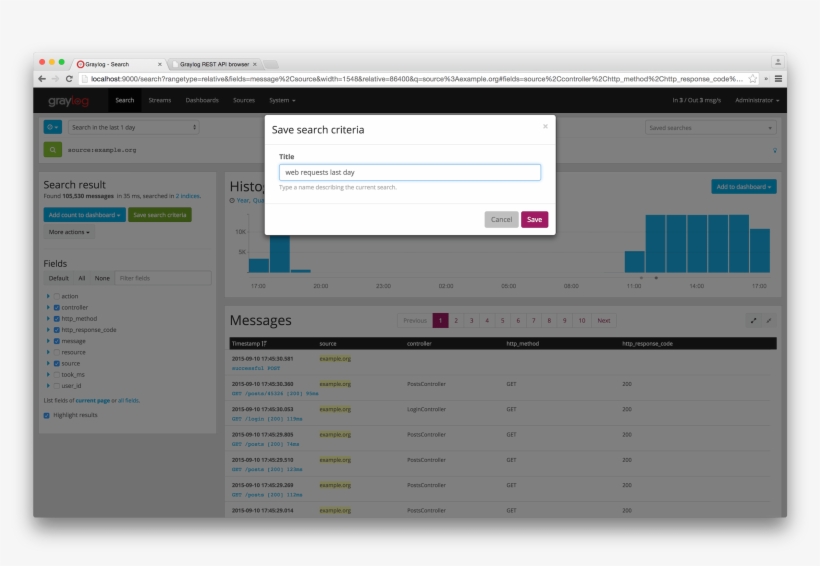This screenshot has width=820, height=566.
Task: Toggle the Highlight results checkbox
Action: pyautogui.click(x=47, y=415)
